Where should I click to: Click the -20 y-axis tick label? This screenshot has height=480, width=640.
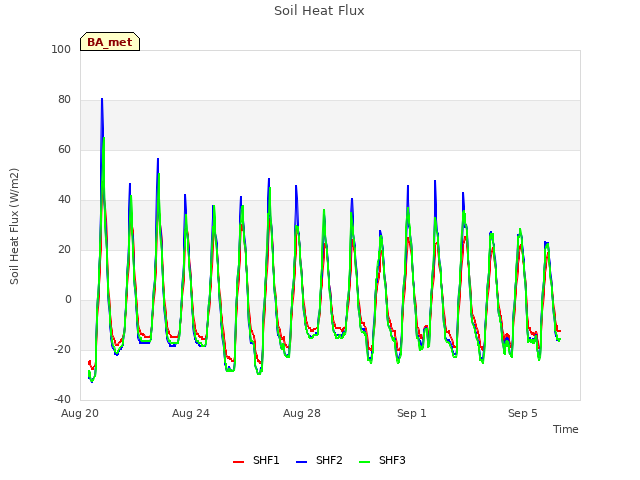click(62, 349)
